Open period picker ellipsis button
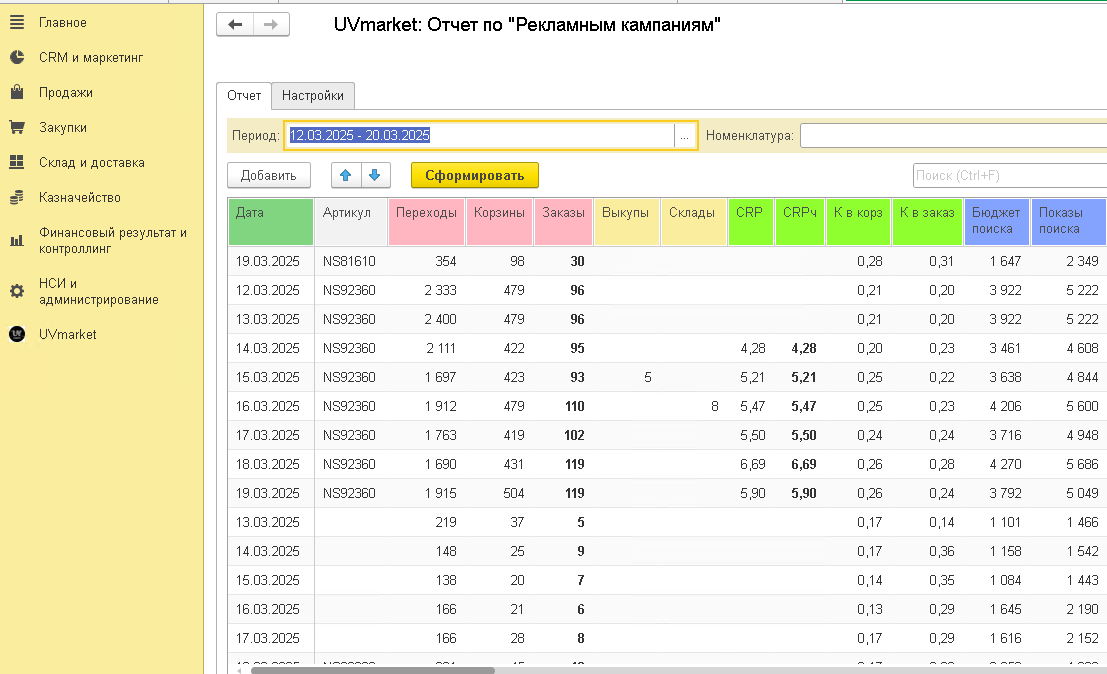 pos(684,136)
